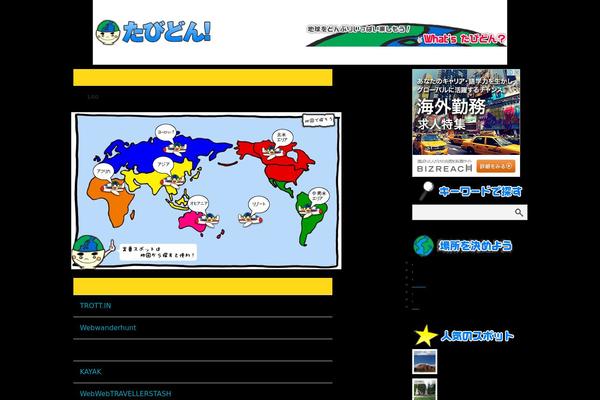Click the 中南米エリア speech bubble
Image resolution: width=600 pixels, height=400 pixels.
coord(318,196)
